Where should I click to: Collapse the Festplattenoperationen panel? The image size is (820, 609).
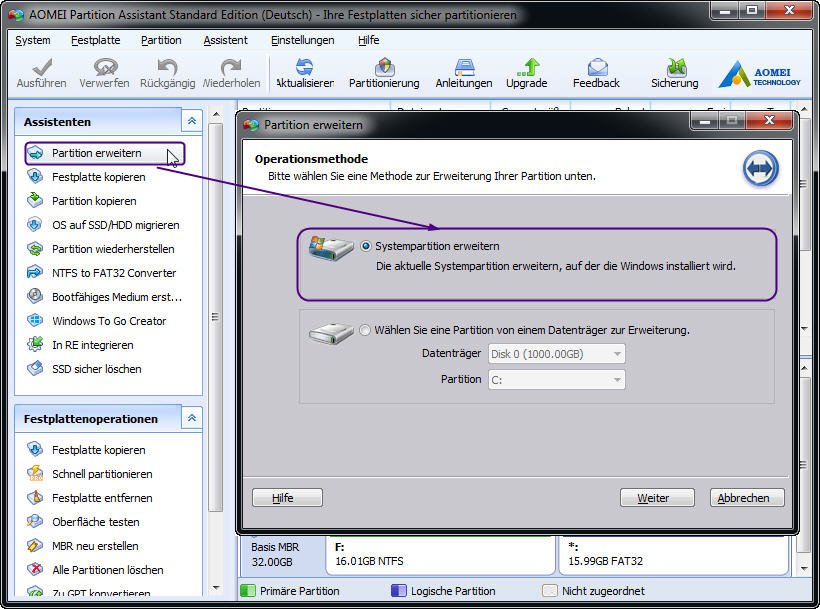192,418
